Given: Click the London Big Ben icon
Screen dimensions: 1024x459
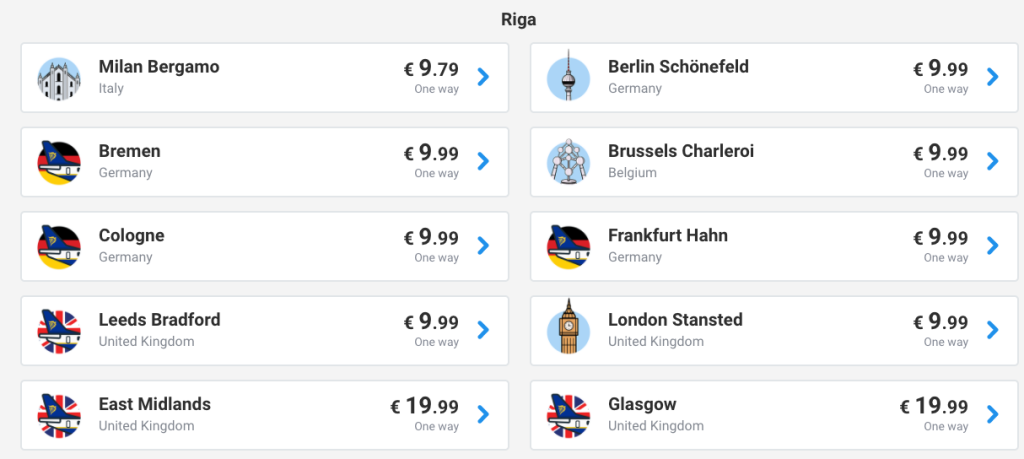Looking at the screenshot, I should (x=568, y=330).
